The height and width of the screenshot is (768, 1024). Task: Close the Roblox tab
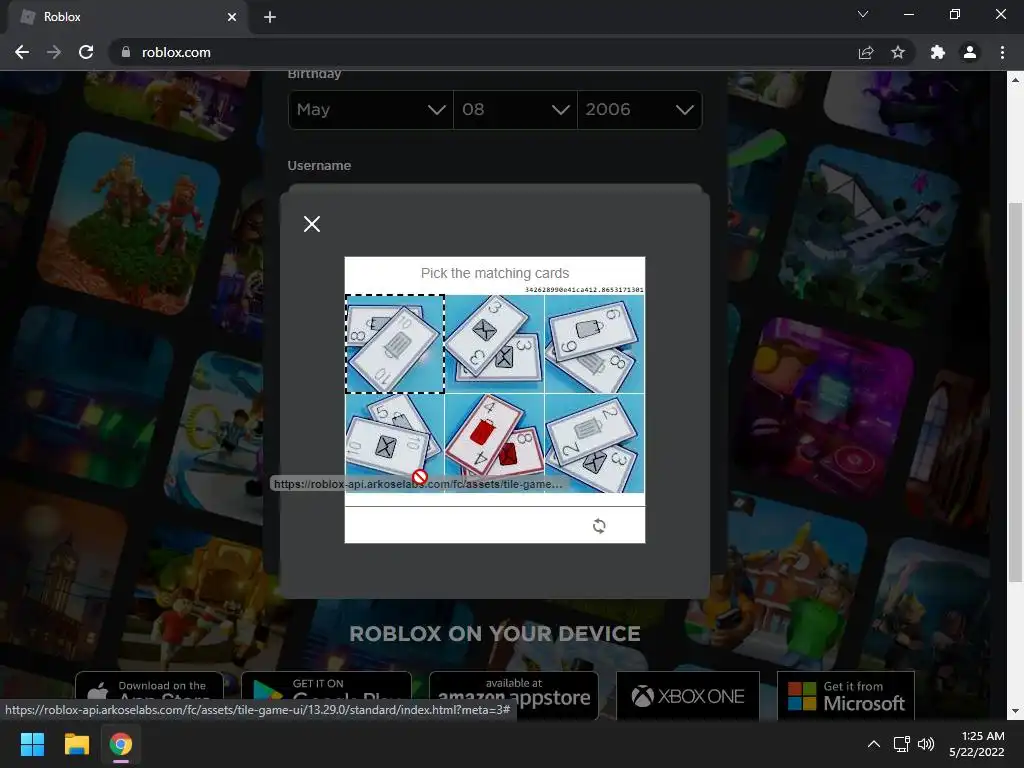pos(232,17)
